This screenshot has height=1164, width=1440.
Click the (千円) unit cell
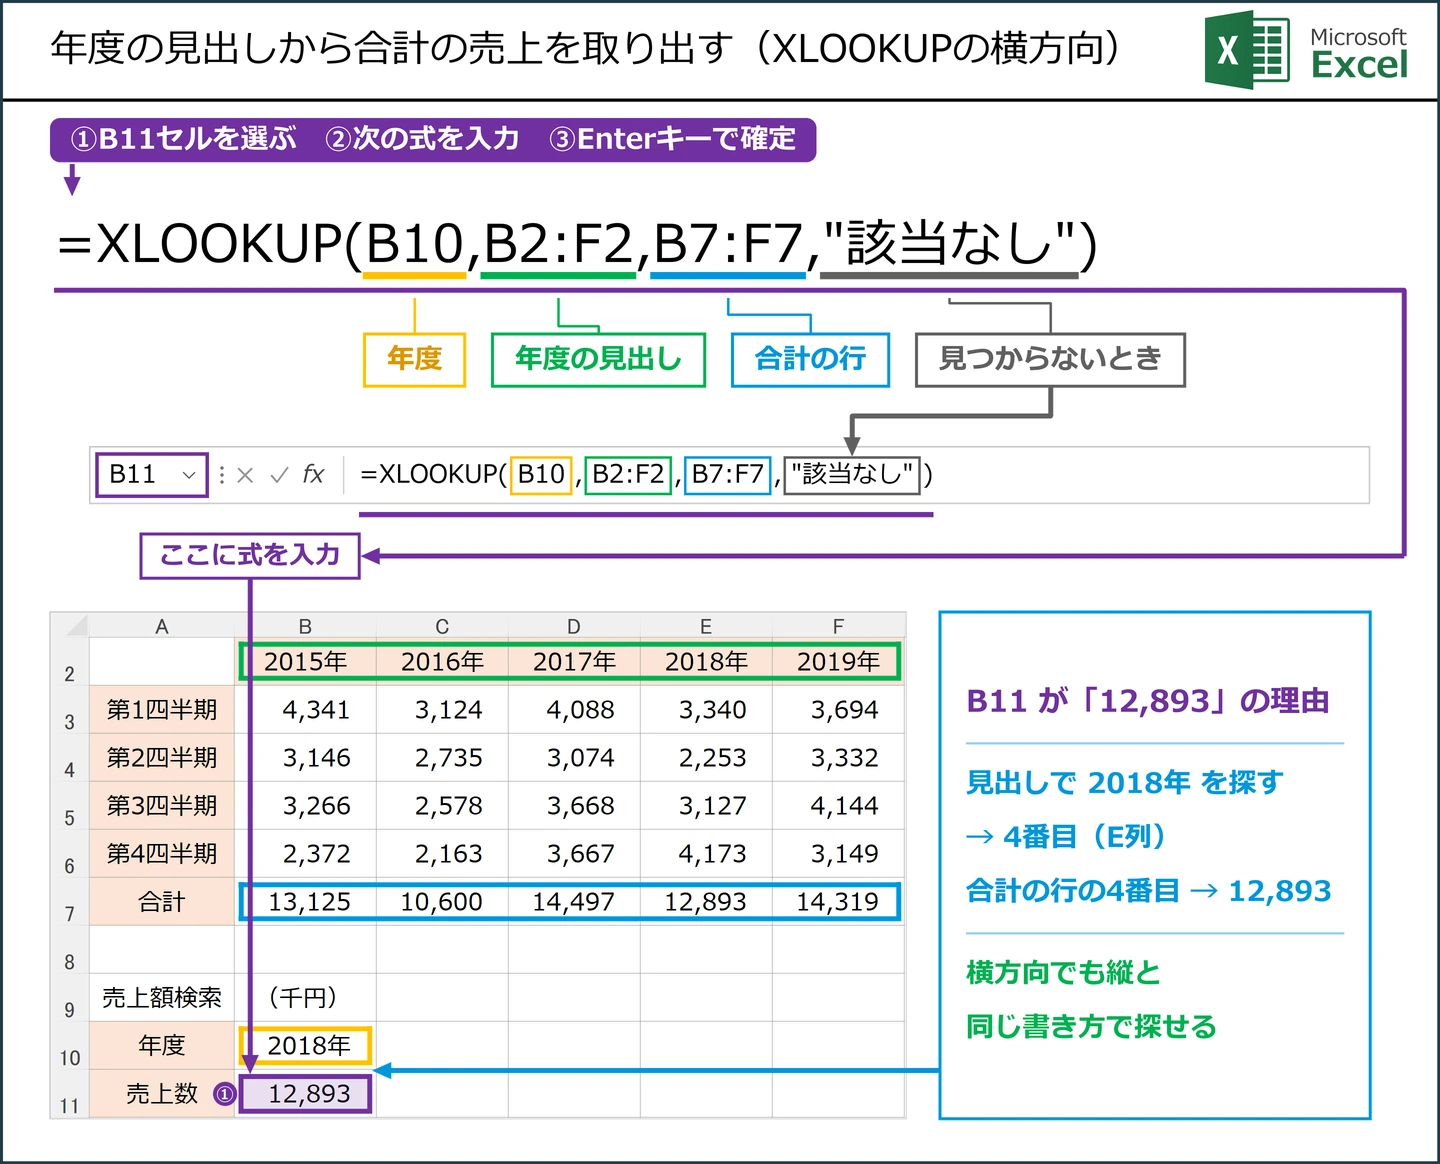point(306,998)
